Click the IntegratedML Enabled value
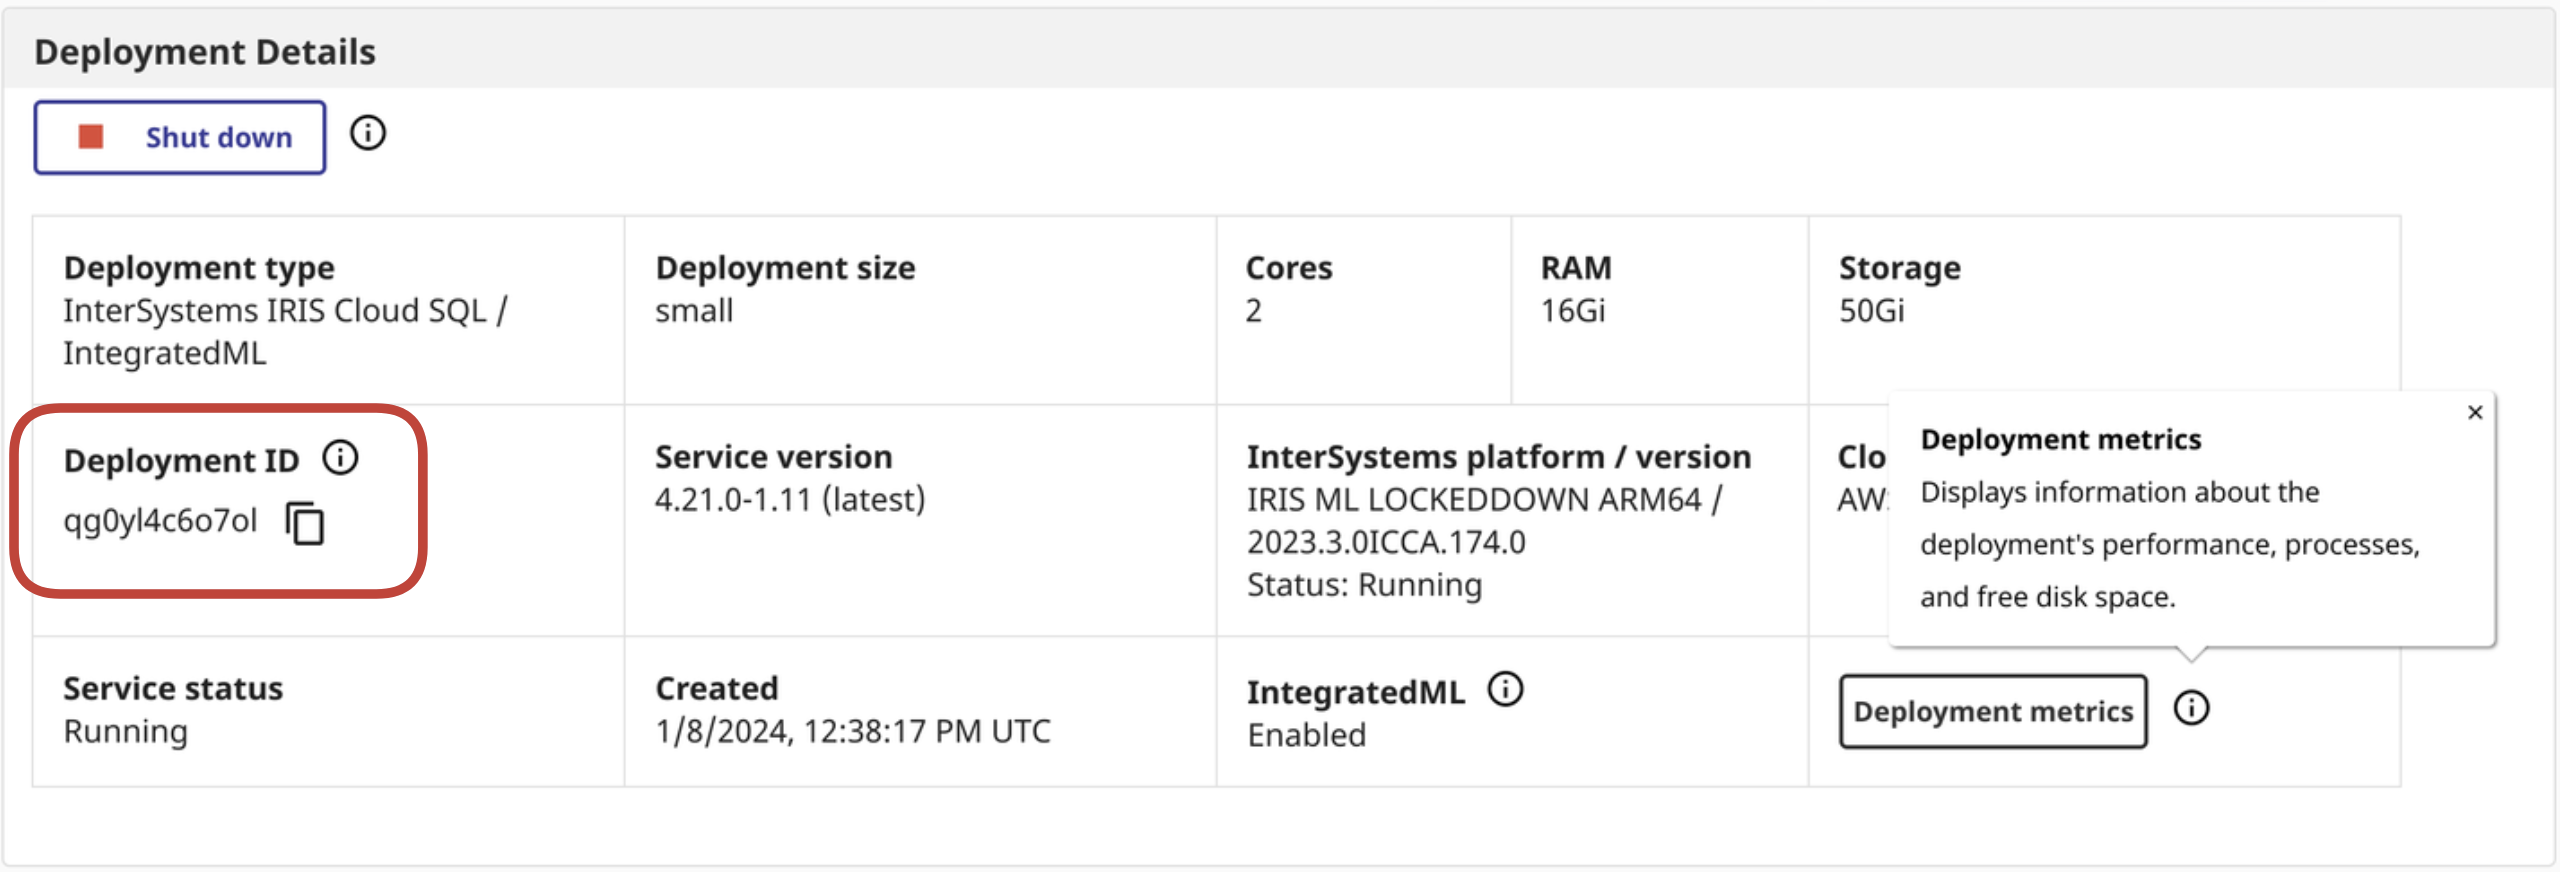 coord(1306,735)
